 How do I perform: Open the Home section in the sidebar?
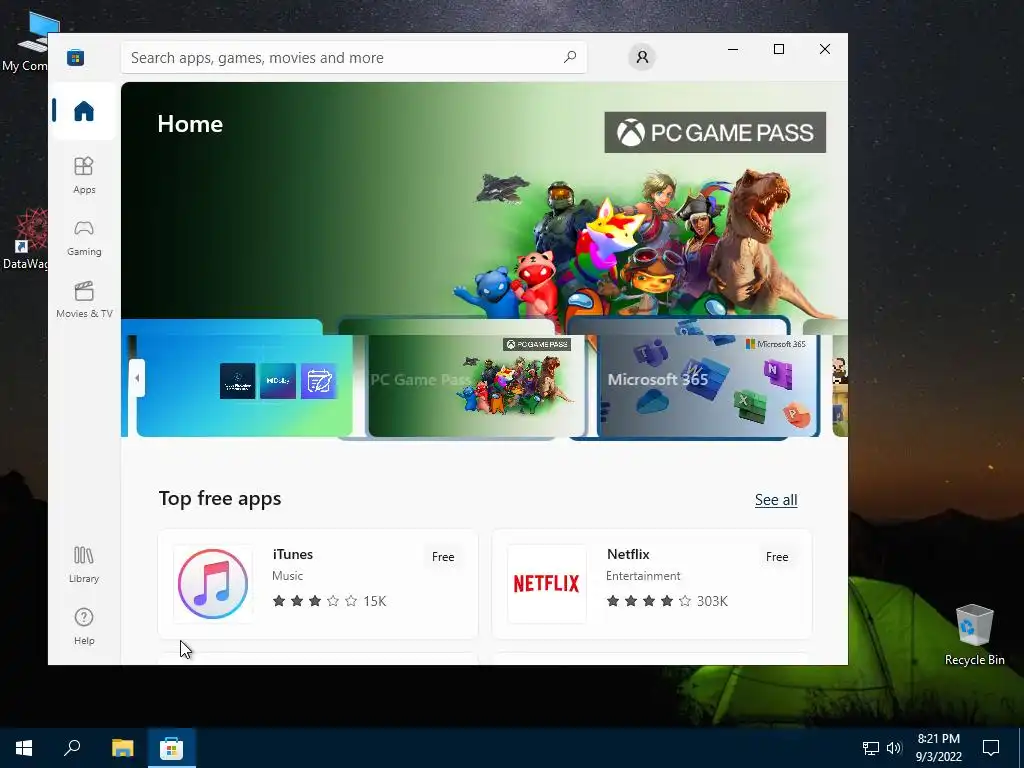pos(84,111)
